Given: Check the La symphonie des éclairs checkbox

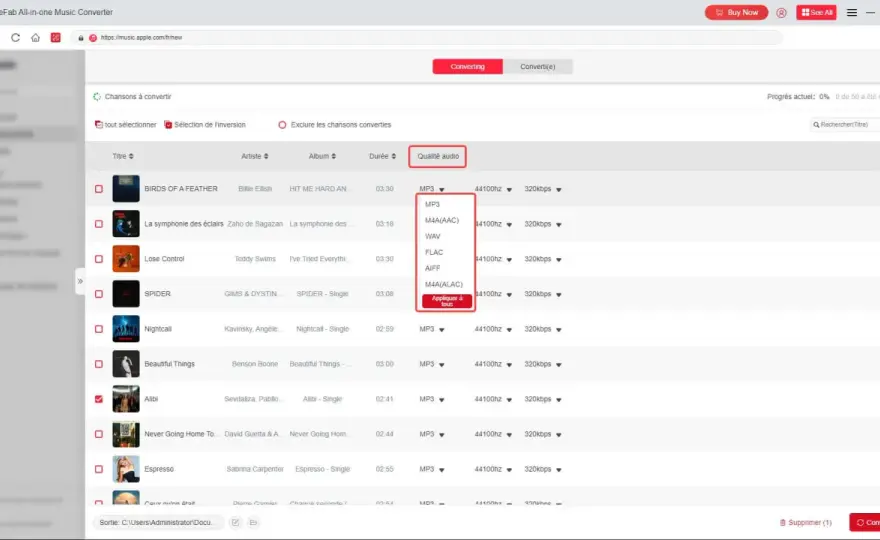Looking at the screenshot, I should click(x=99, y=224).
